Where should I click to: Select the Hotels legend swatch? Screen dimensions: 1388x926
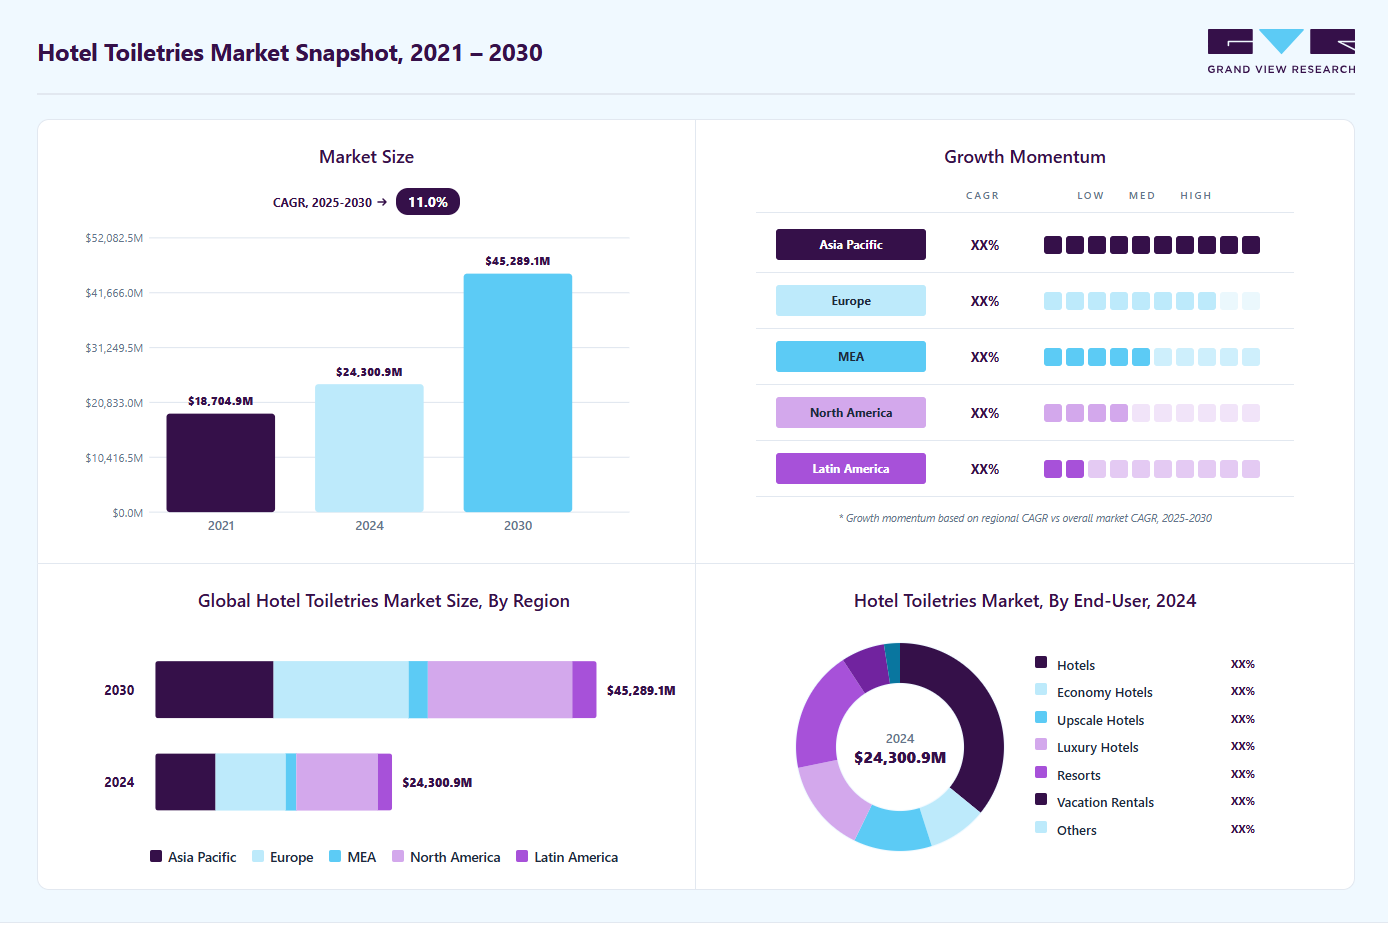[1041, 662]
